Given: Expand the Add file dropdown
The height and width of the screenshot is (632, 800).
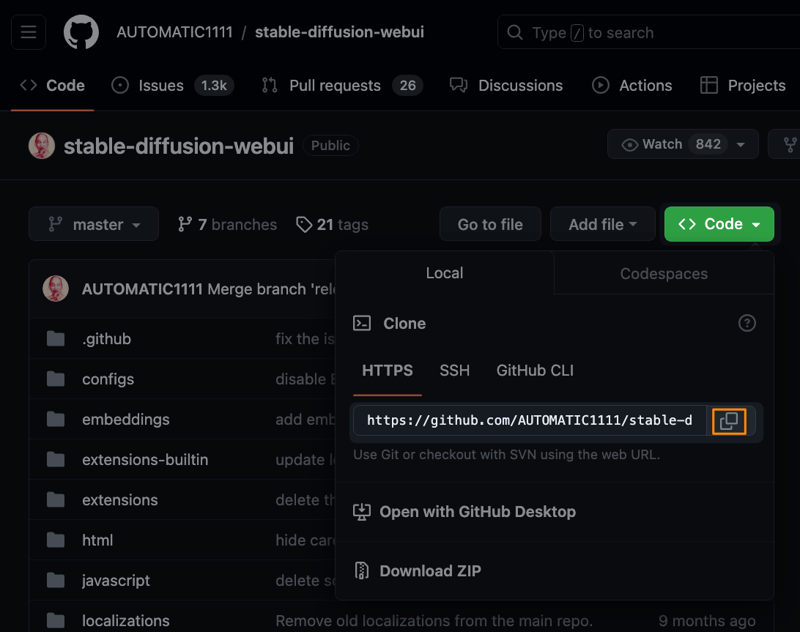Looking at the screenshot, I should [603, 224].
